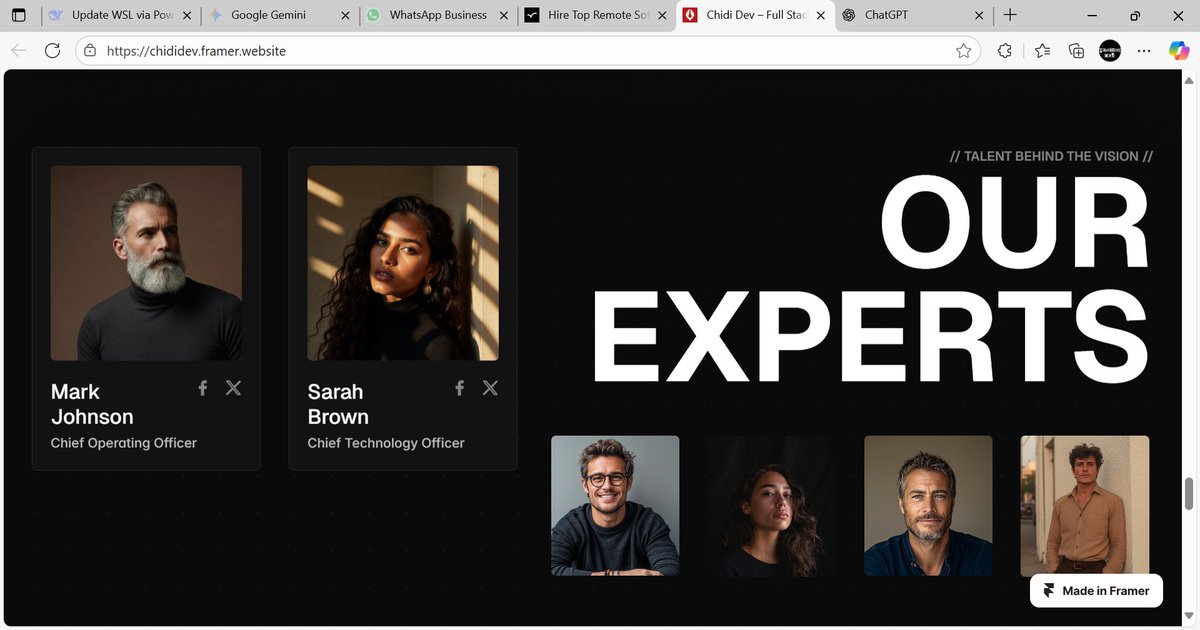Viewport: 1200px width, 630px height.
Task: Choose the smiling man with glasses thumbnail
Action: coord(615,505)
